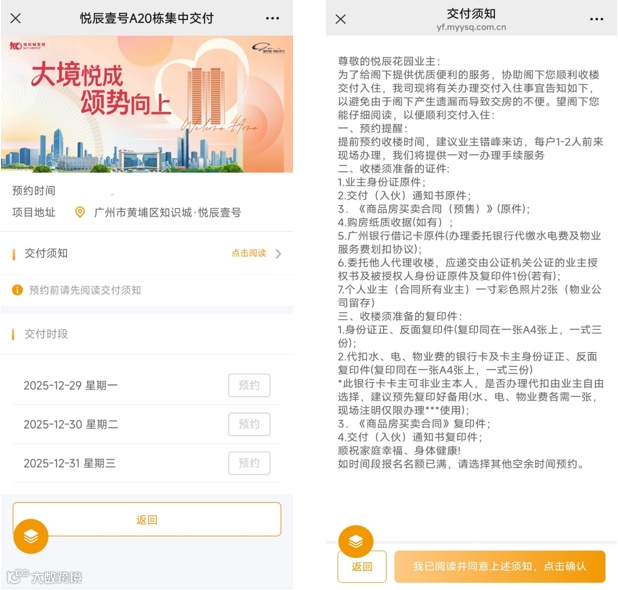The width and height of the screenshot is (618, 590).
Task: Open more options menu on 交付须知 page
Action: [x=597, y=19]
